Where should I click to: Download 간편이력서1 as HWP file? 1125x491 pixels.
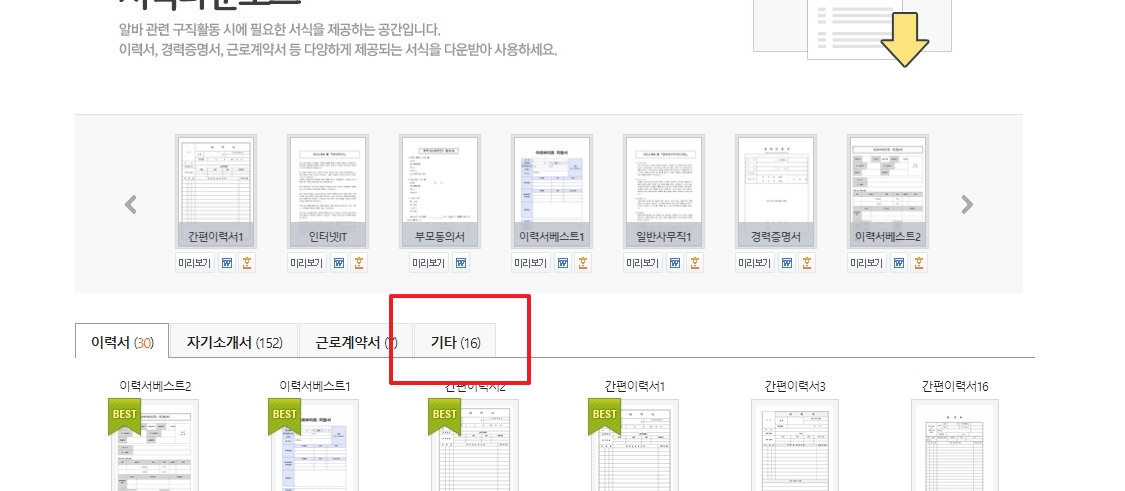247,263
